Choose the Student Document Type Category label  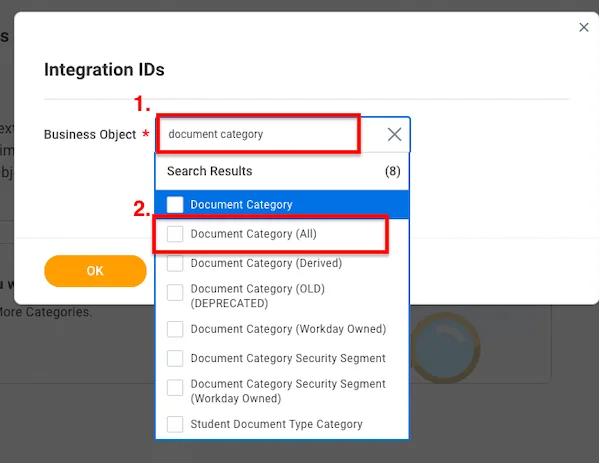click(x=277, y=424)
